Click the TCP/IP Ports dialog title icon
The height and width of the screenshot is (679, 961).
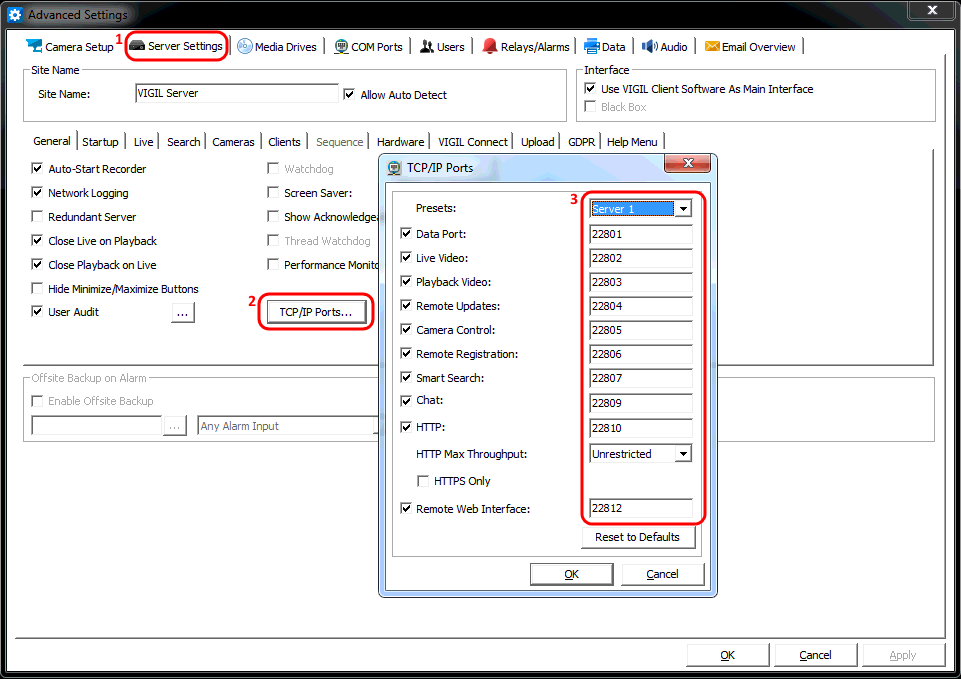point(395,168)
